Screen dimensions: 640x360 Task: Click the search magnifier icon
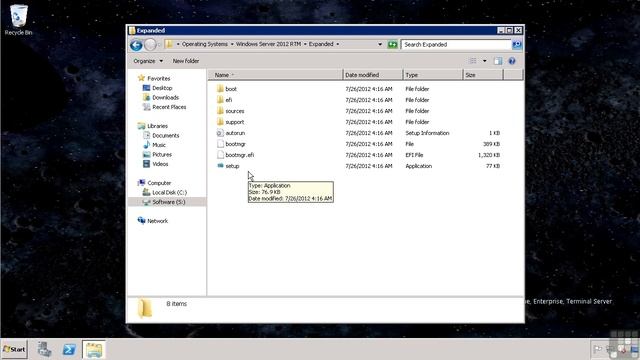pos(517,44)
